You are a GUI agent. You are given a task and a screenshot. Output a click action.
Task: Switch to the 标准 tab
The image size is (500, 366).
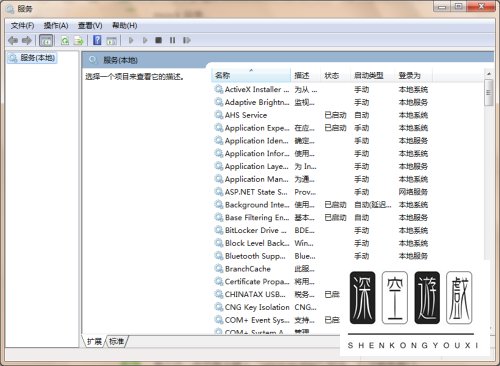tap(117, 341)
